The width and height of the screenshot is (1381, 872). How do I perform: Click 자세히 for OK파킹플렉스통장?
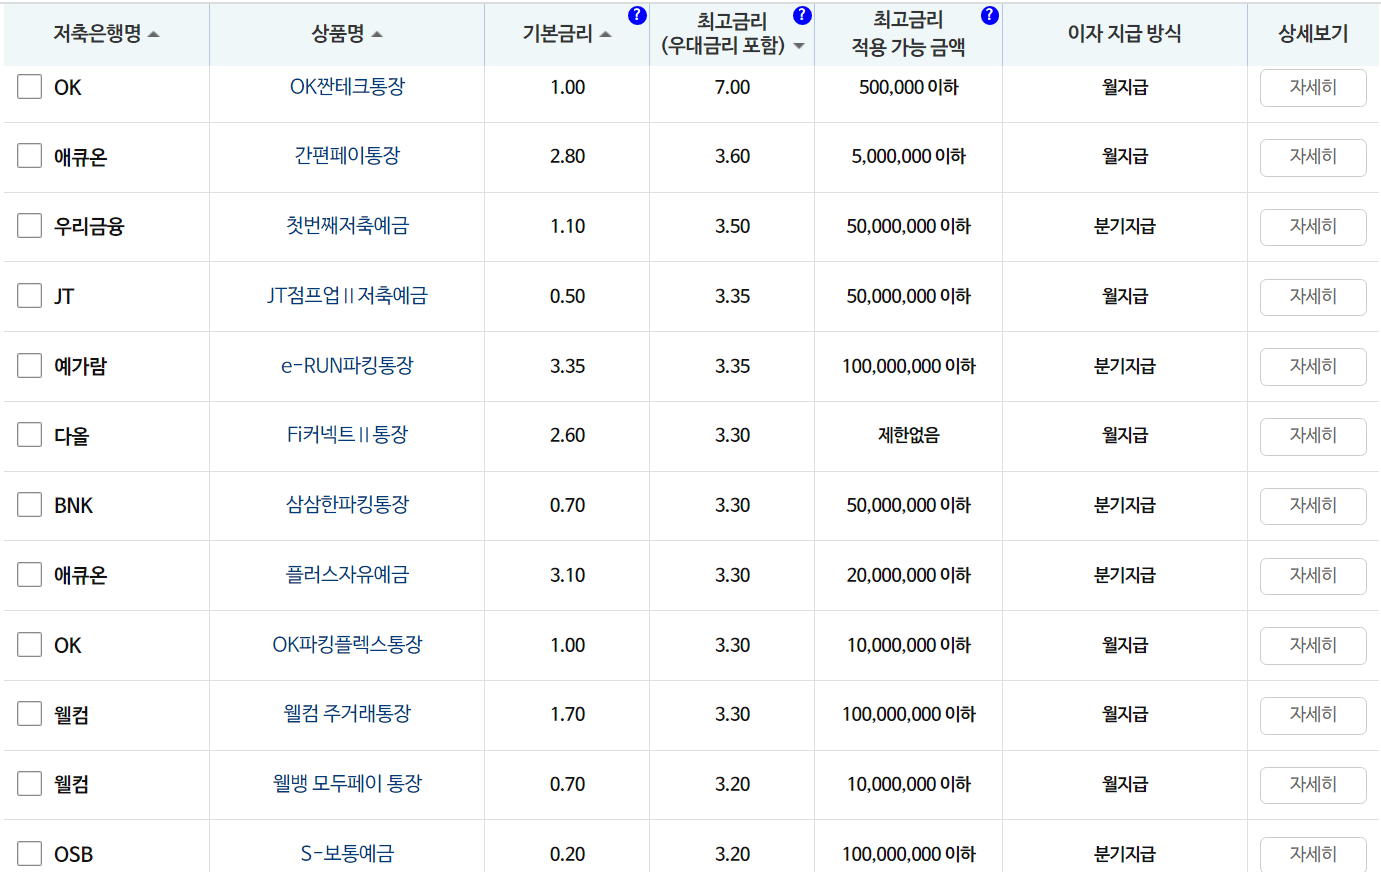pyautogui.click(x=1313, y=646)
